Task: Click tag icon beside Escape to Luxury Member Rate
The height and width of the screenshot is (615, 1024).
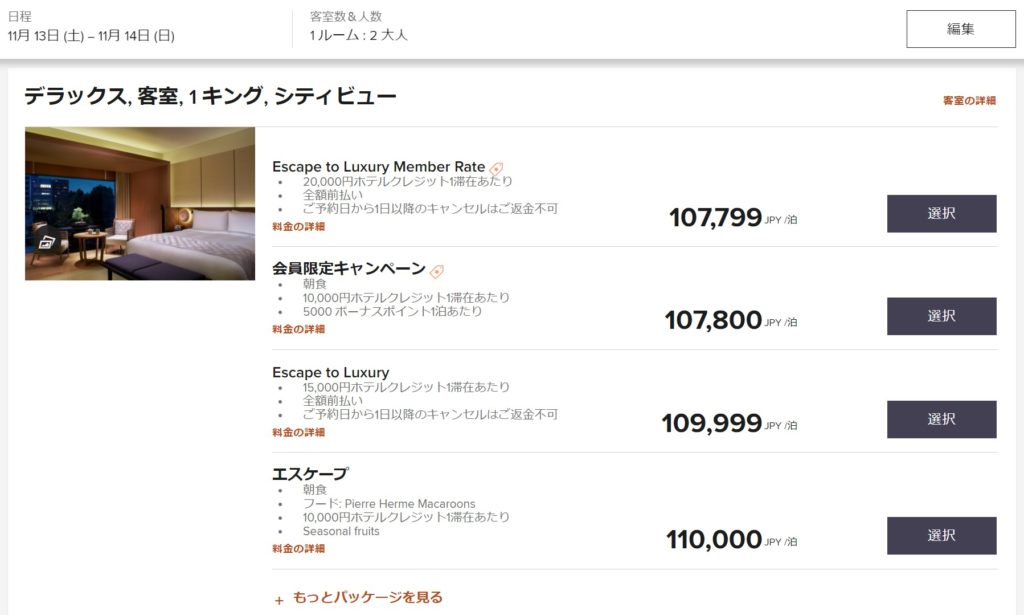Action: (497, 168)
